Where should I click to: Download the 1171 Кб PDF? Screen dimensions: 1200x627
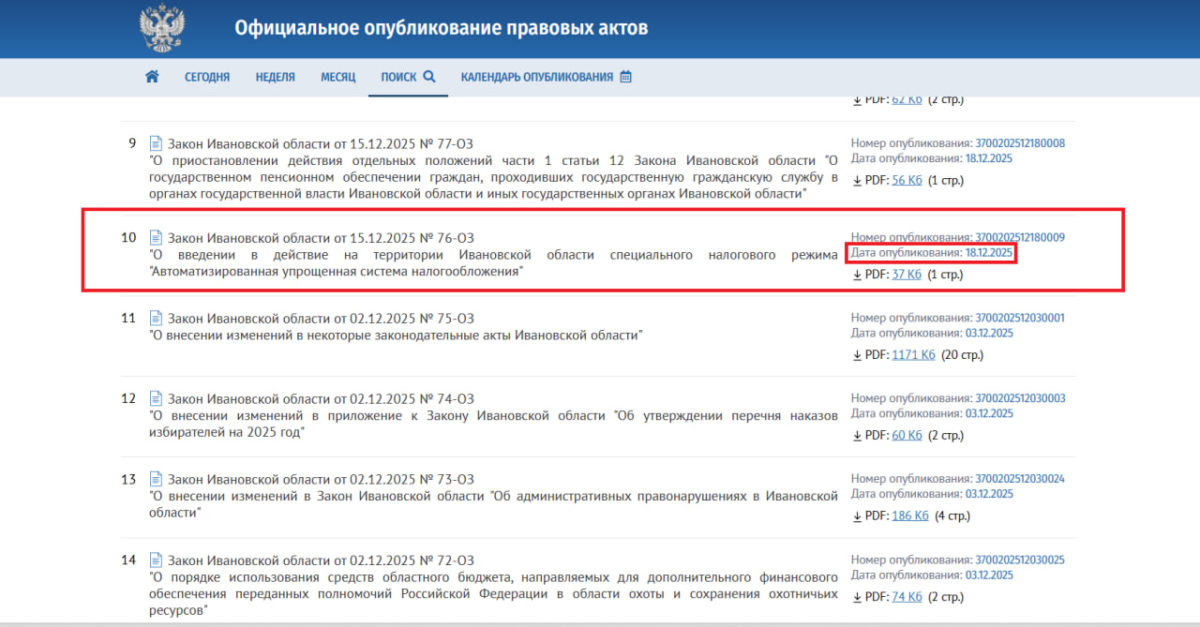[x=913, y=354]
